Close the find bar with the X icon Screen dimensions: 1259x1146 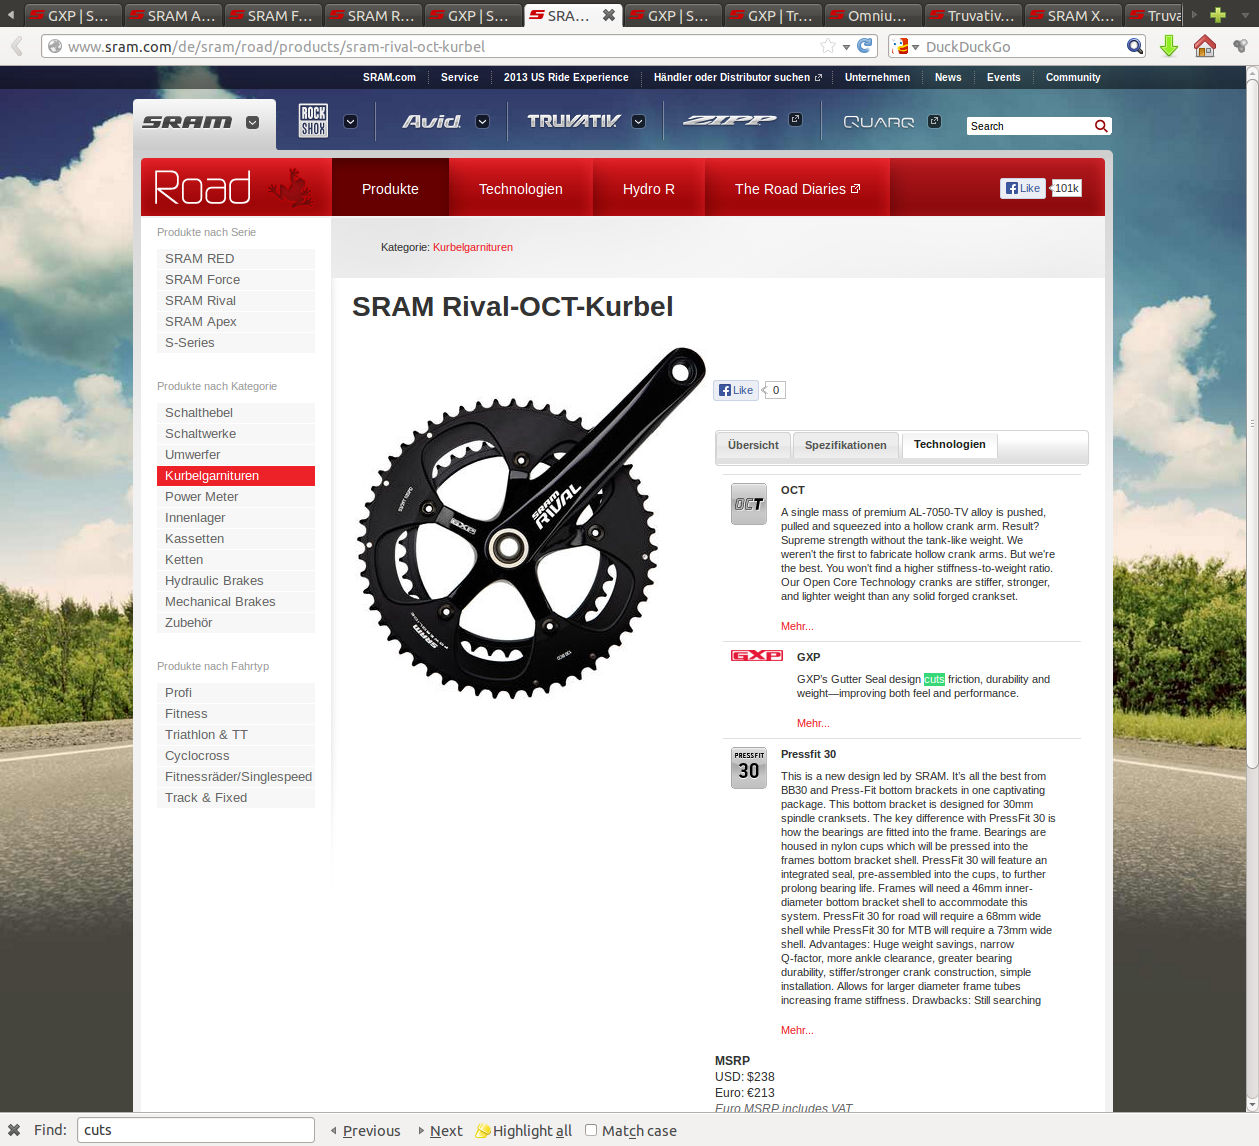pyautogui.click(x=14, y=1130)
